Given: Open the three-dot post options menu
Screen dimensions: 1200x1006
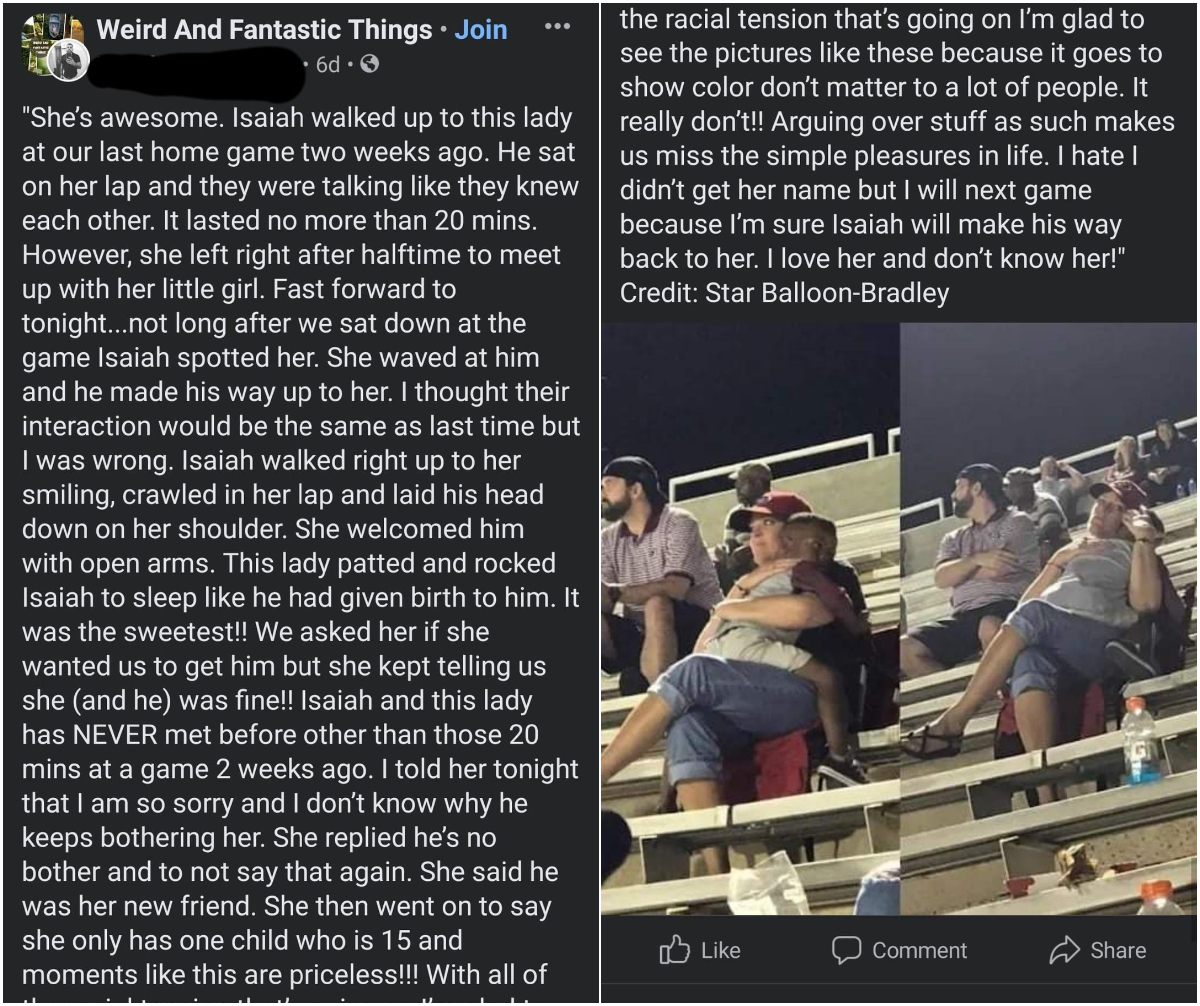Looking at the screenshot, I should (557, 27).
